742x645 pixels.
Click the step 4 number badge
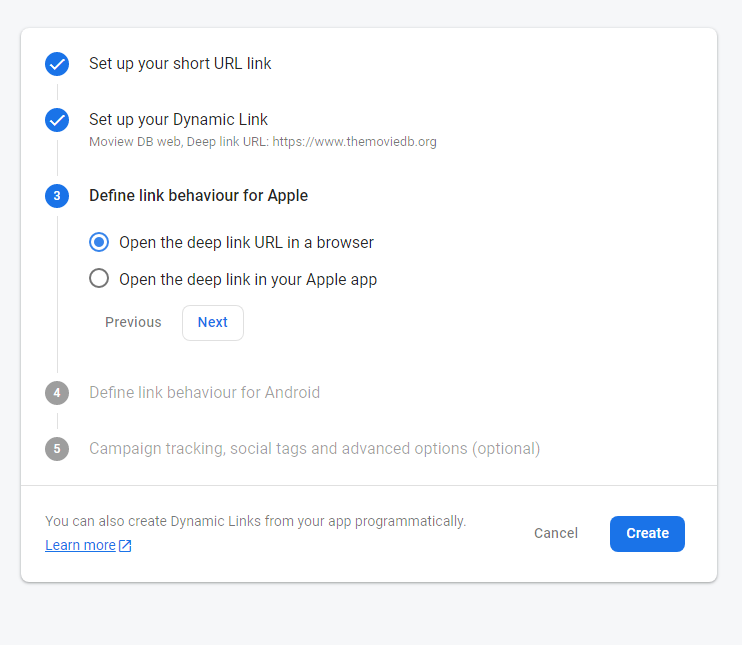57,393
